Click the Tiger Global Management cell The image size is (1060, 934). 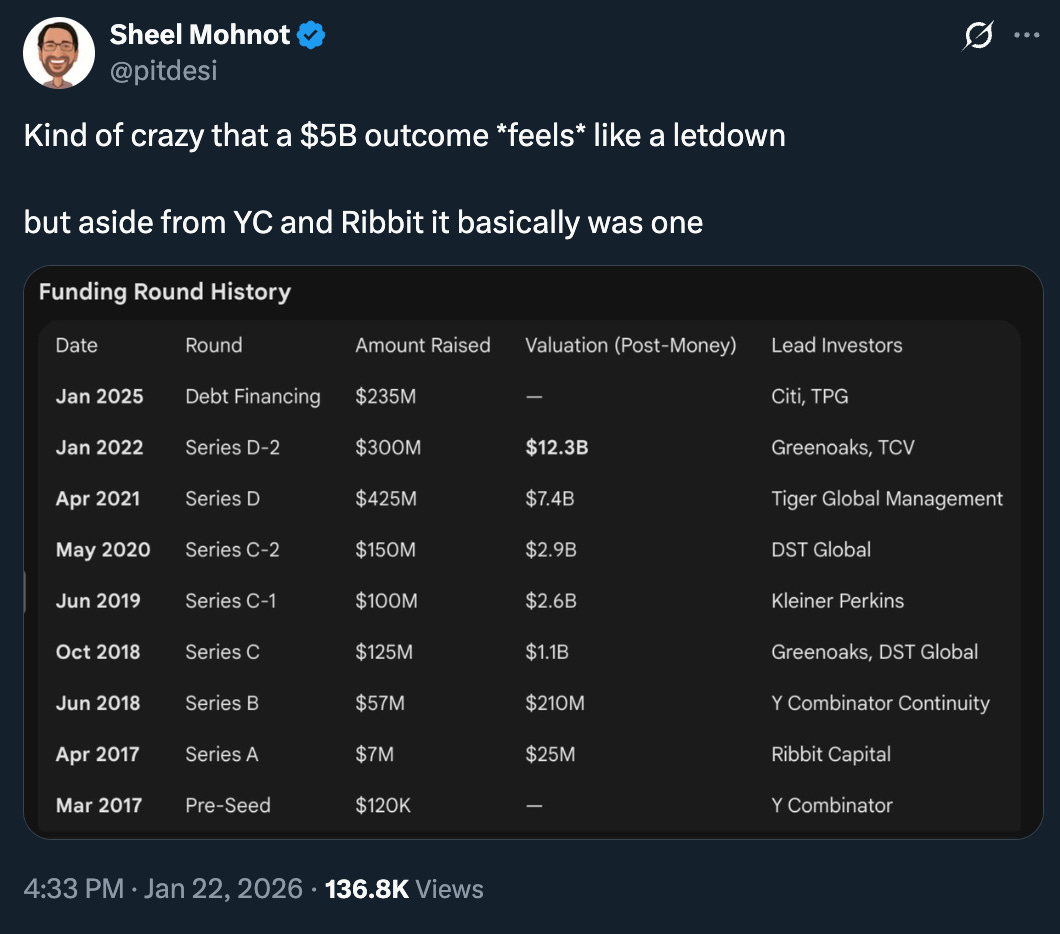(x=887, y=499)
